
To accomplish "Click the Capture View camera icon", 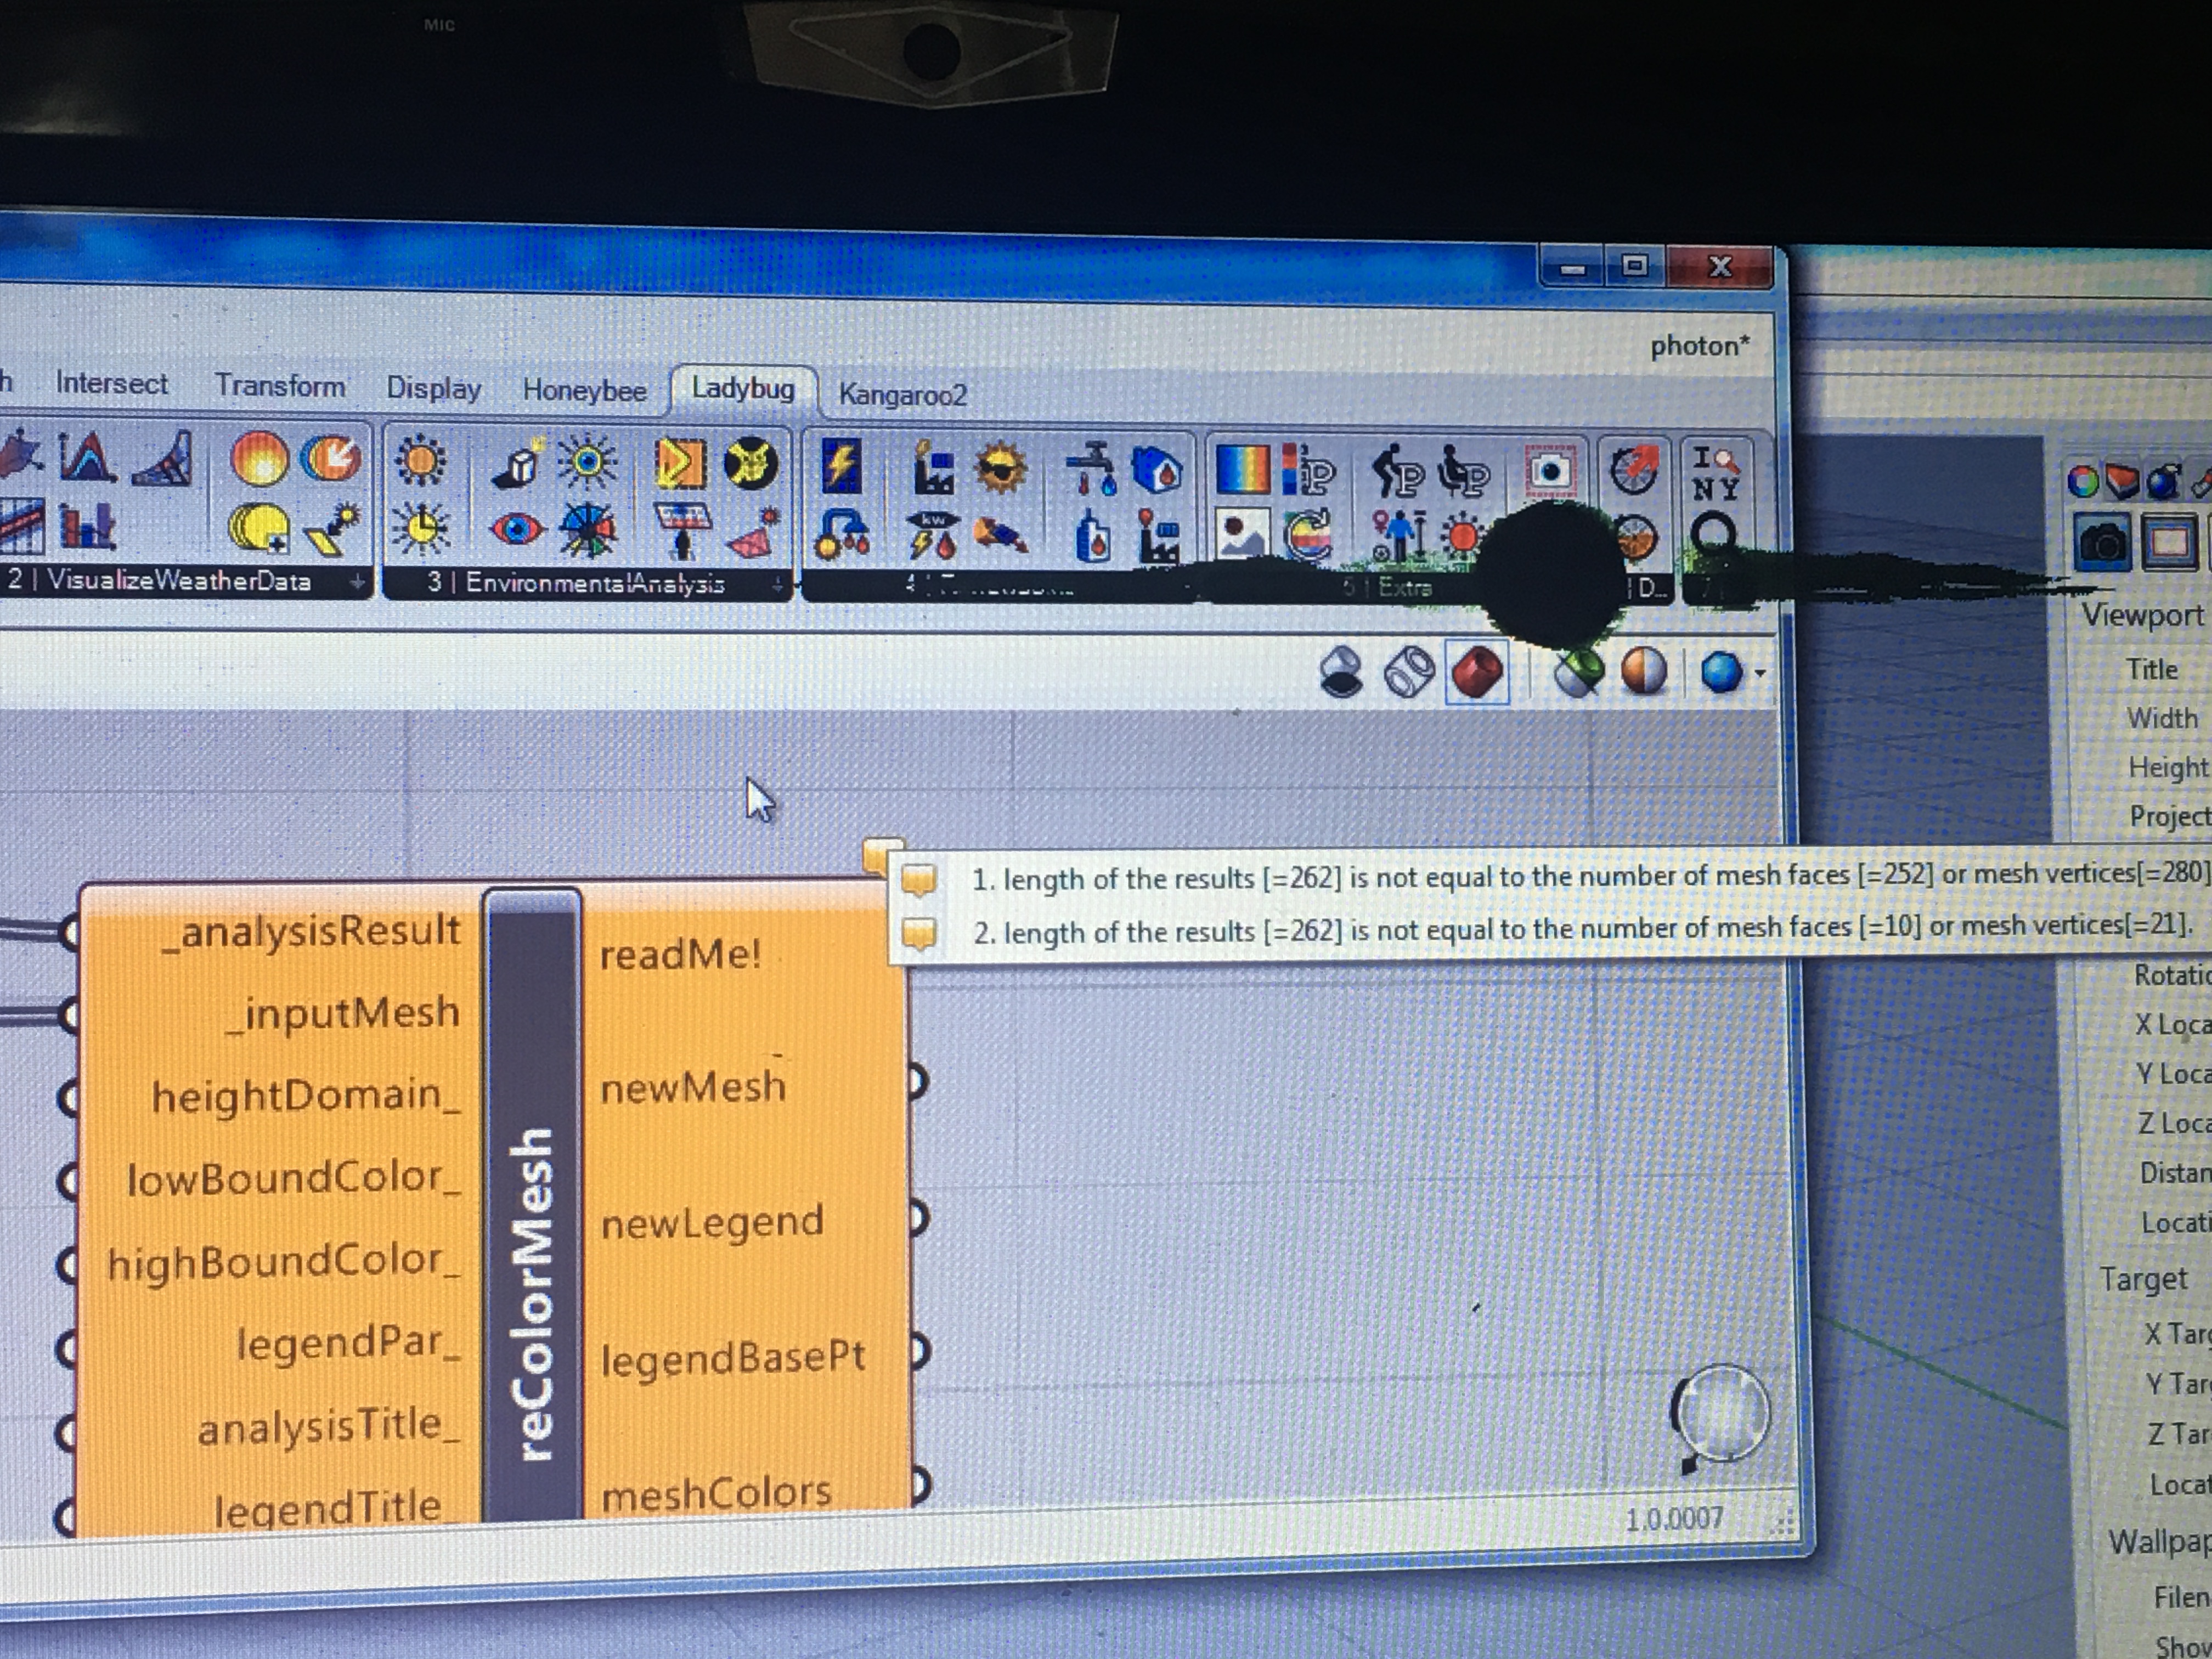I will [1550, 471].
